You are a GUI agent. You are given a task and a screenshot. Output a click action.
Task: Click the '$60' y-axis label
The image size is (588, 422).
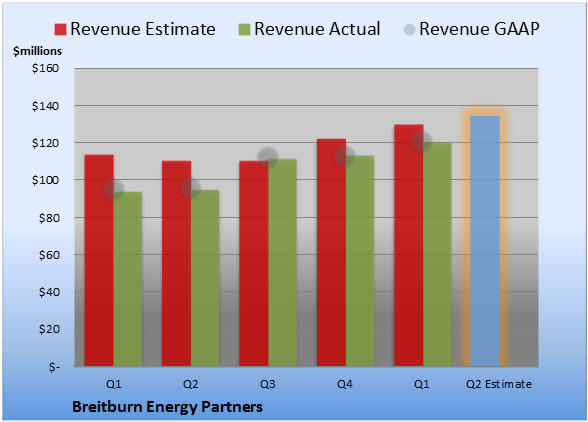click(x=49, y=255)
